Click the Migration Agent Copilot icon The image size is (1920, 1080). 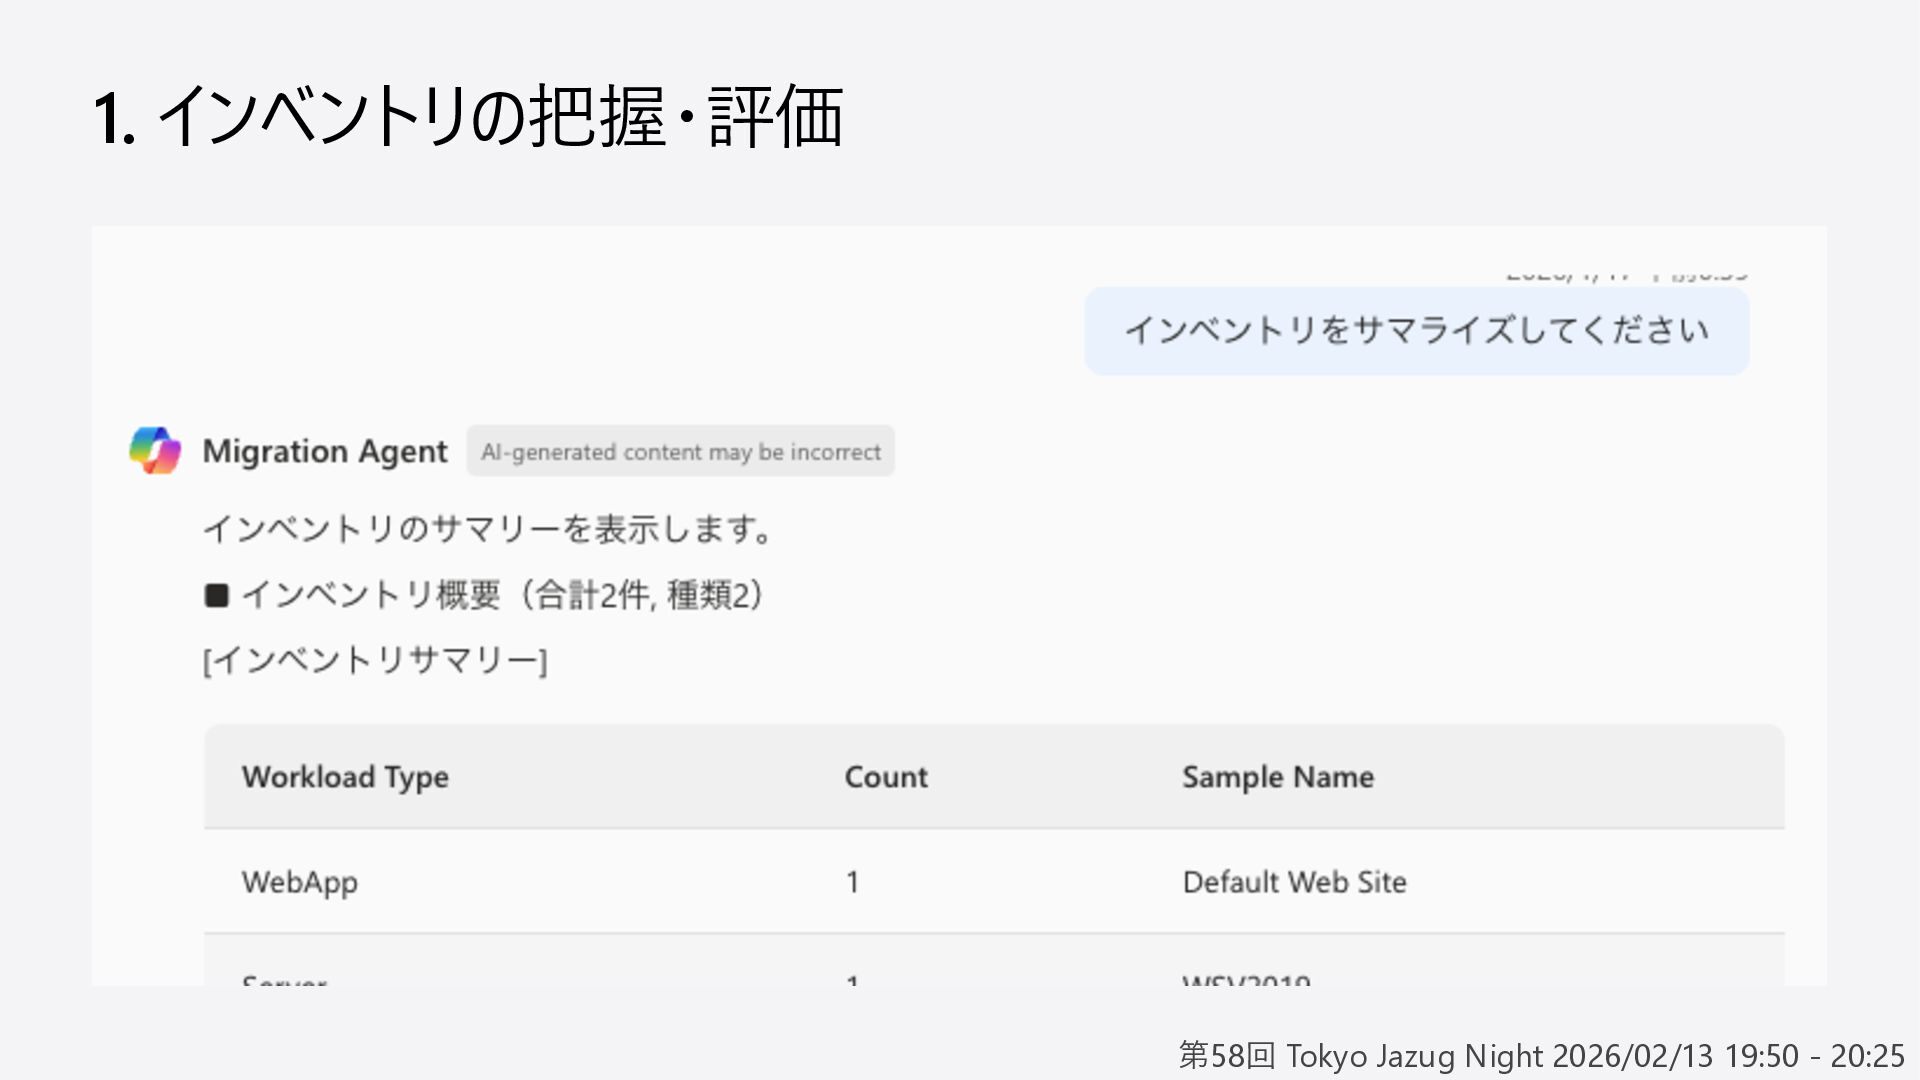point(155,450)
